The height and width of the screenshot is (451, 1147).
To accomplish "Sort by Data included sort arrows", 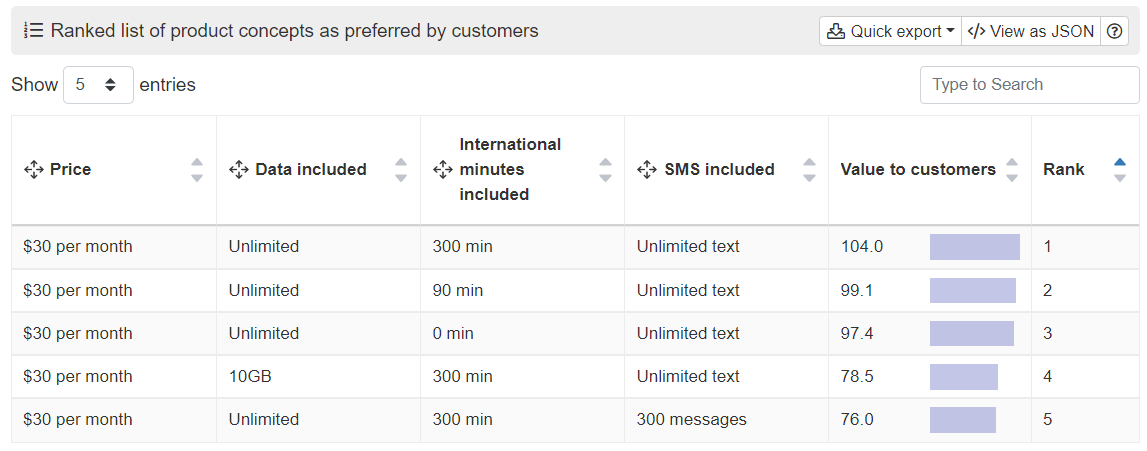I will click(x=401, y=170).
